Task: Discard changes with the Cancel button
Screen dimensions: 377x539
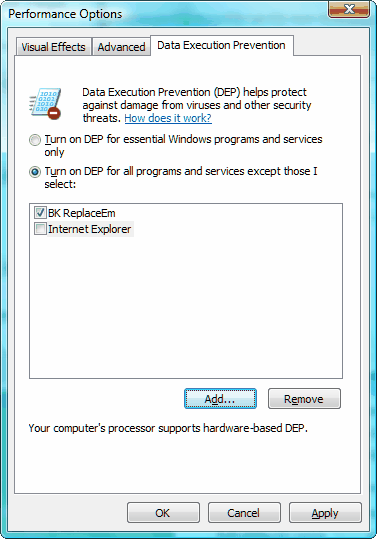Action: tap(244, 513)
